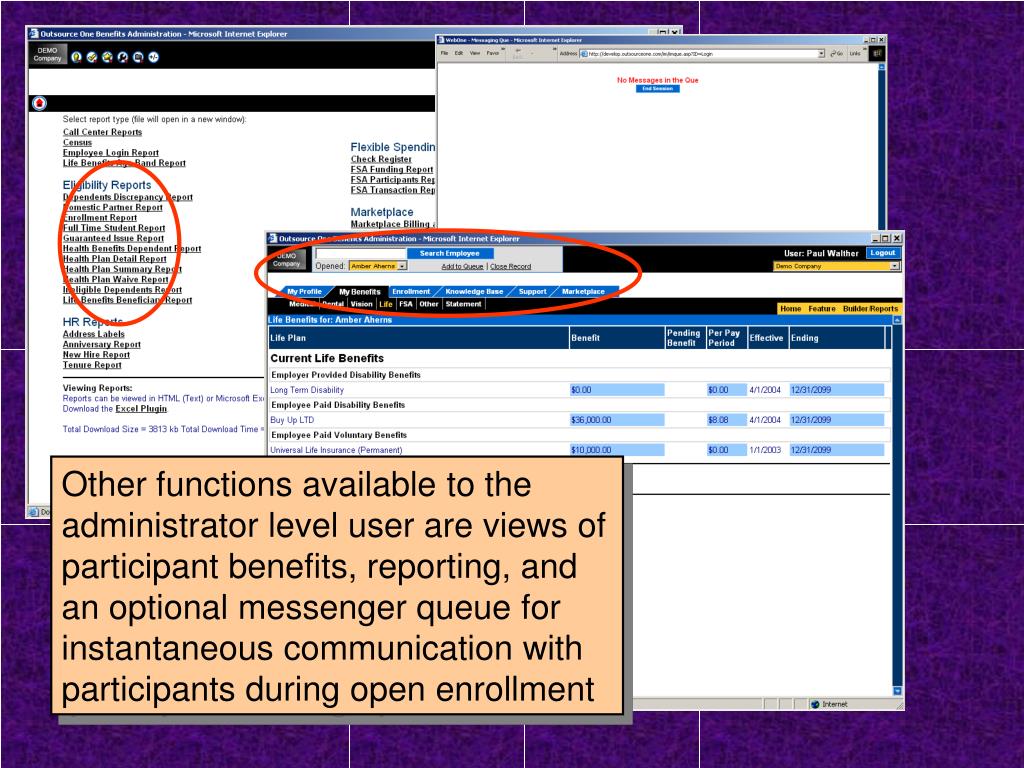Click Feature in the yellow admin bar

click(822, 309)
